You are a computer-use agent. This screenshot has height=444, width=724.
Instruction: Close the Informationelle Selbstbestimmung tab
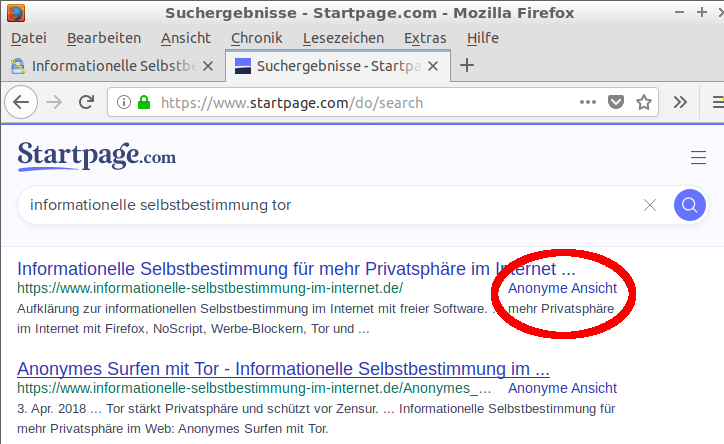pos(208,66)
